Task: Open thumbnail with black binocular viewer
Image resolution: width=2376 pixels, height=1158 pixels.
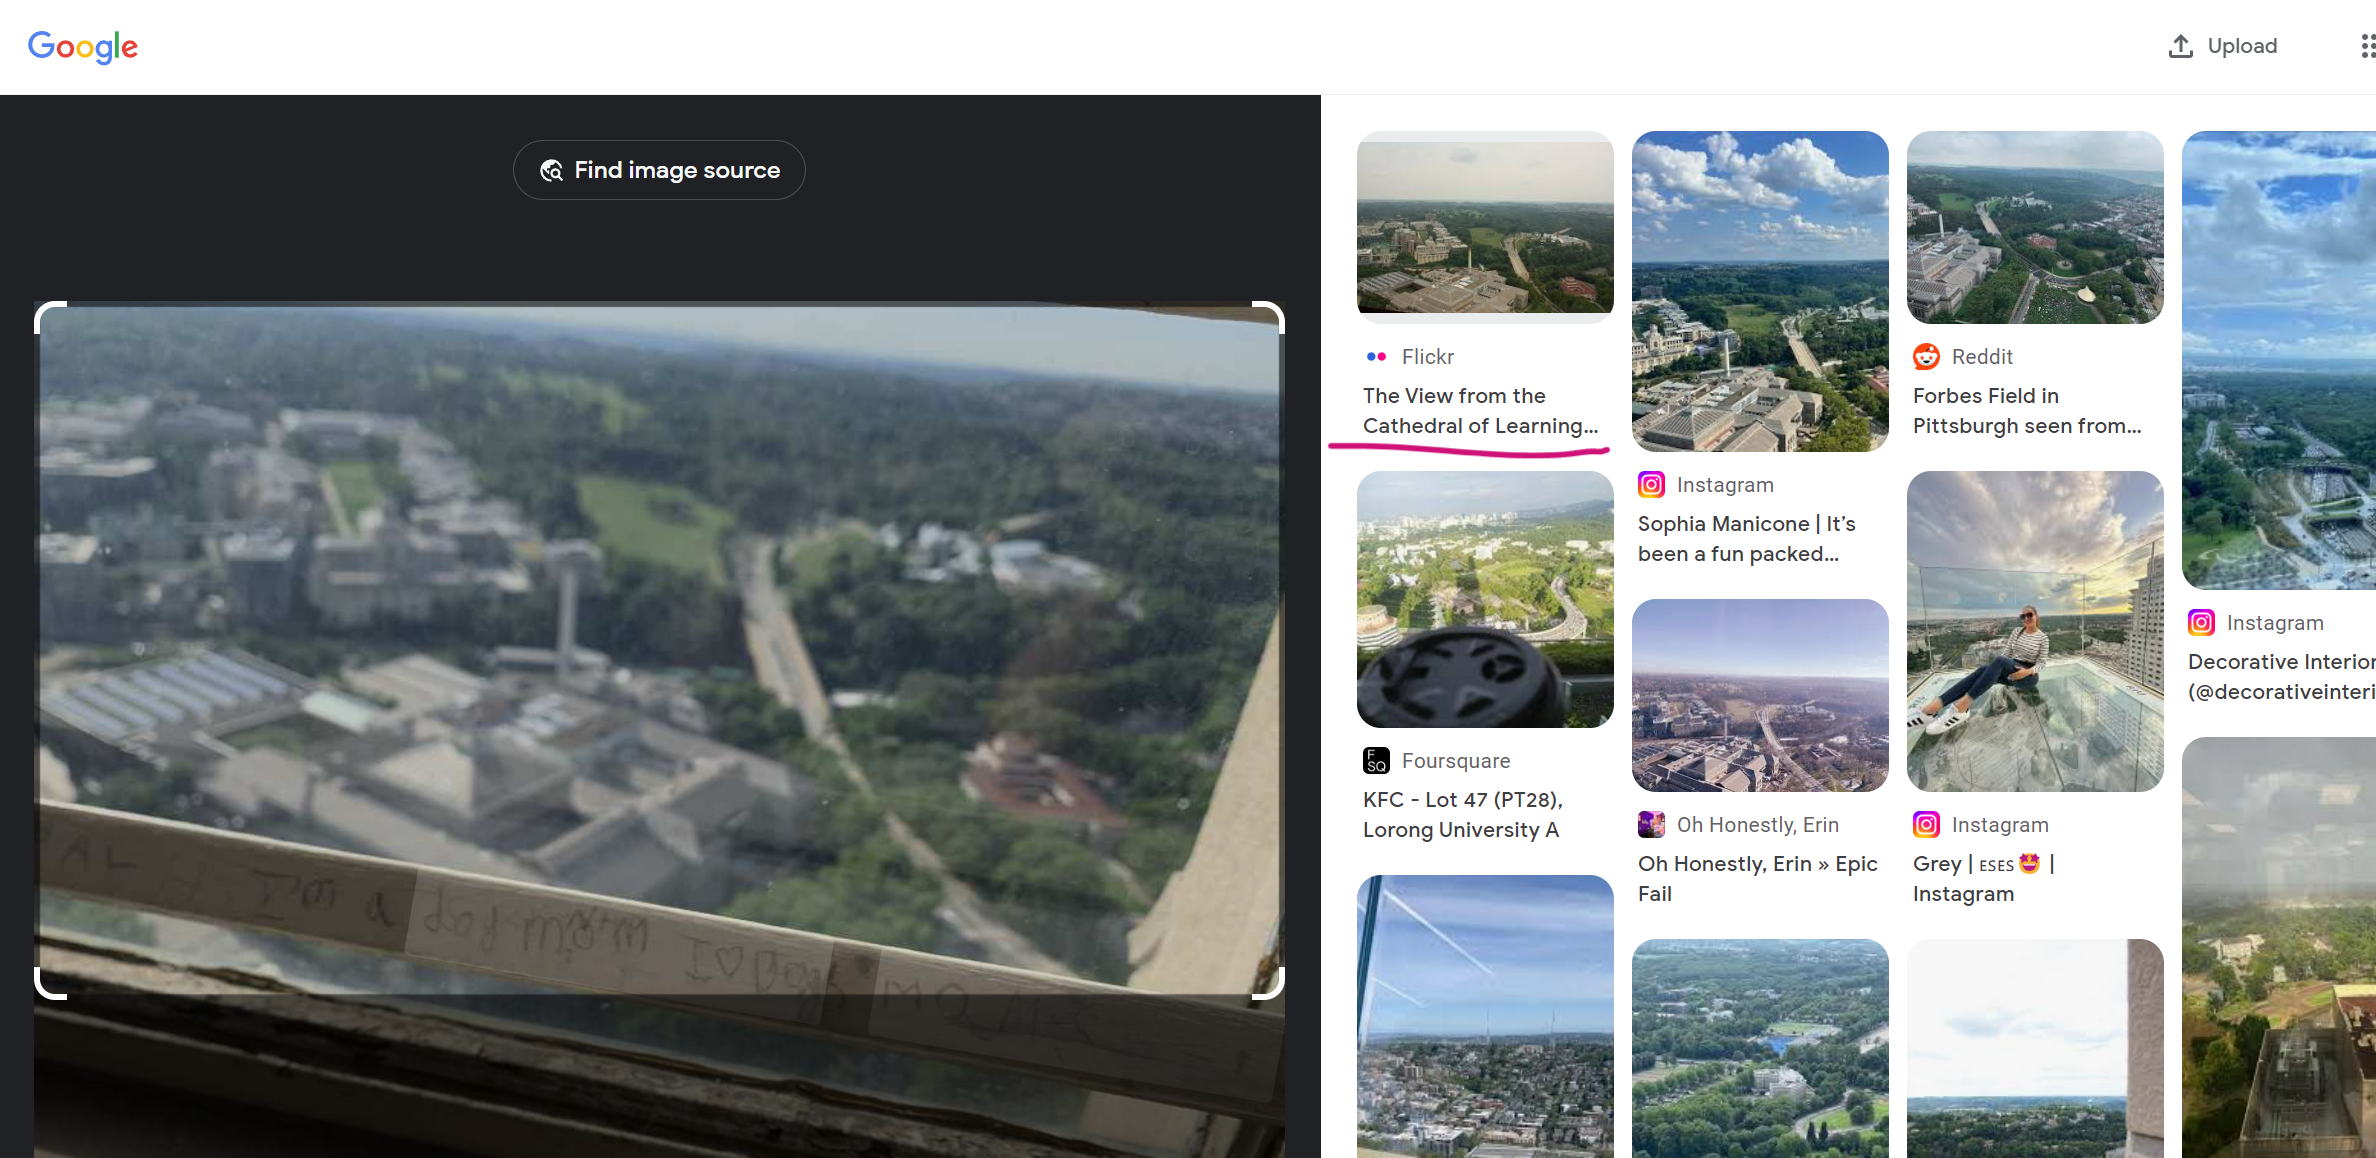Action: point(1485,599)
